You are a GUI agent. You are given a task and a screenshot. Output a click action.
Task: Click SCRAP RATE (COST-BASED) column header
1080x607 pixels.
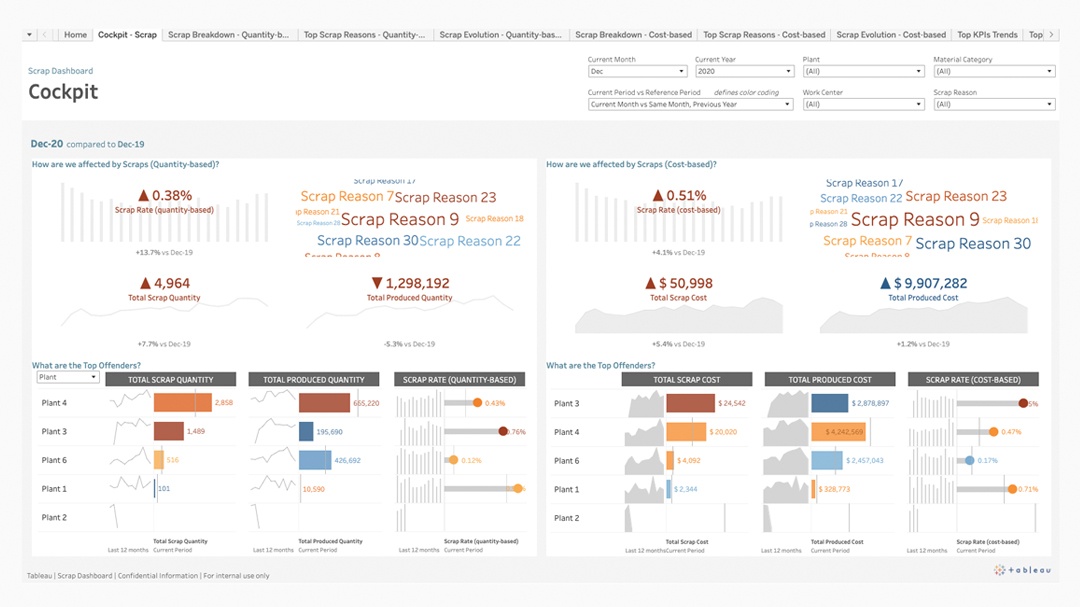click(973, 380)
